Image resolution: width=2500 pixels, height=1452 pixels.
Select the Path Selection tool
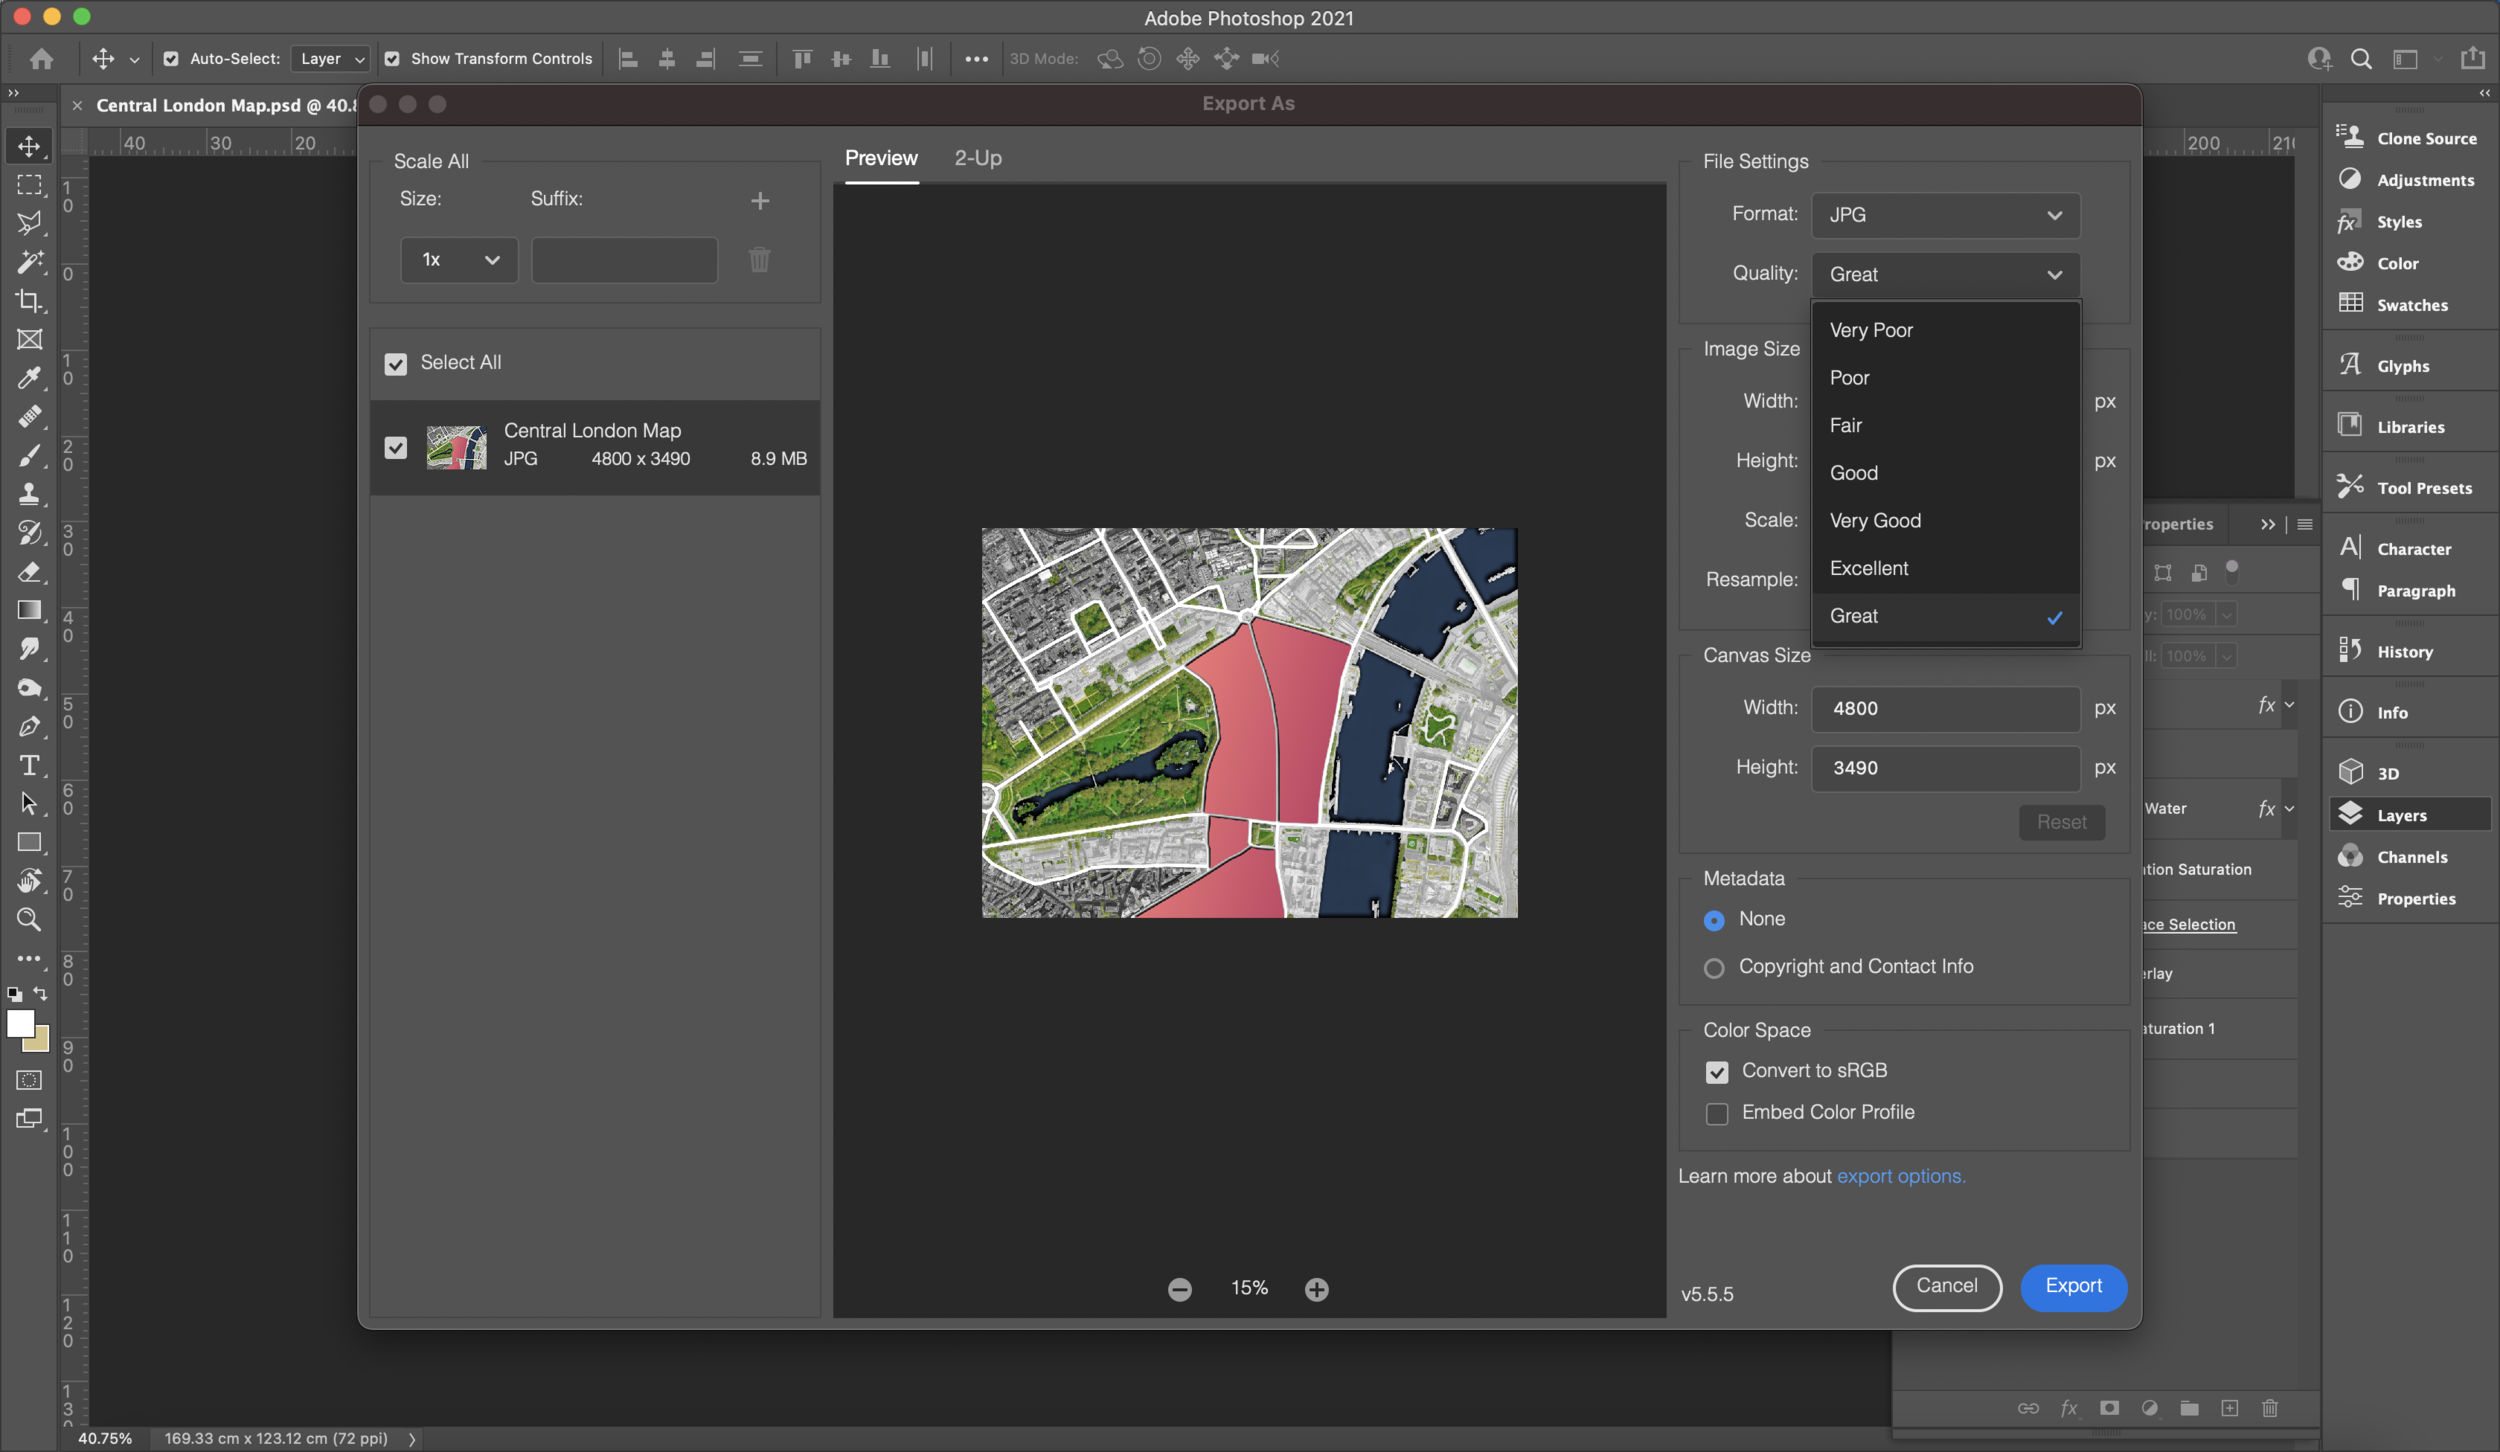tap(29, 803)
